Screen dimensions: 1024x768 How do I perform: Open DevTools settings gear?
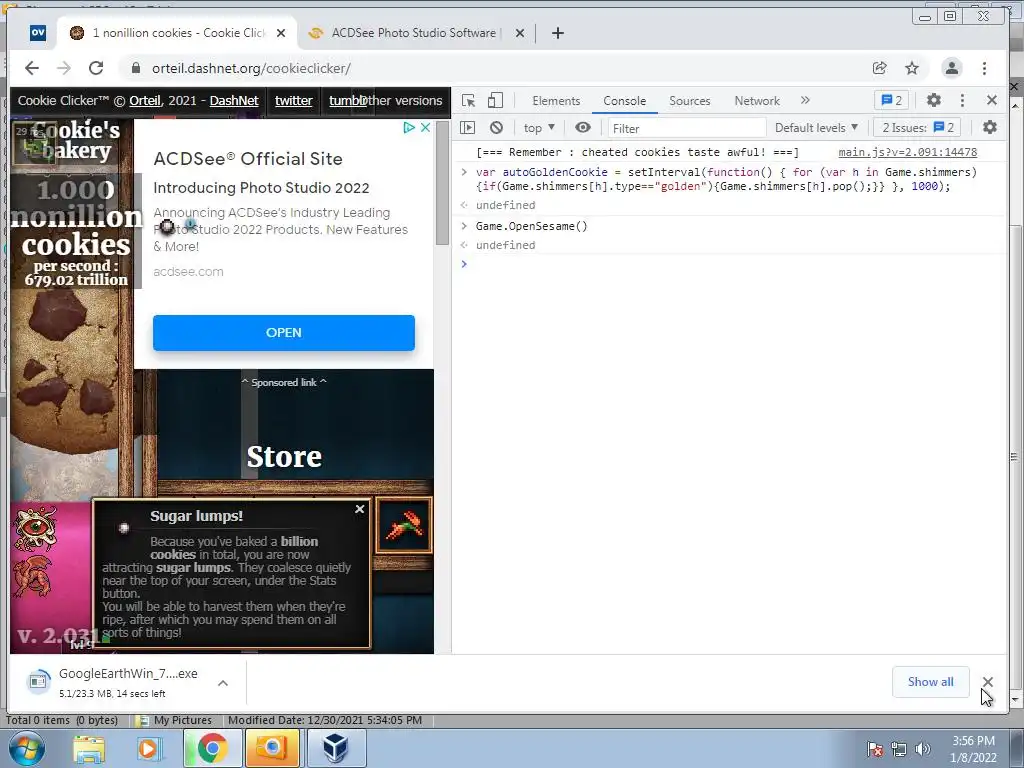[934, 100]
